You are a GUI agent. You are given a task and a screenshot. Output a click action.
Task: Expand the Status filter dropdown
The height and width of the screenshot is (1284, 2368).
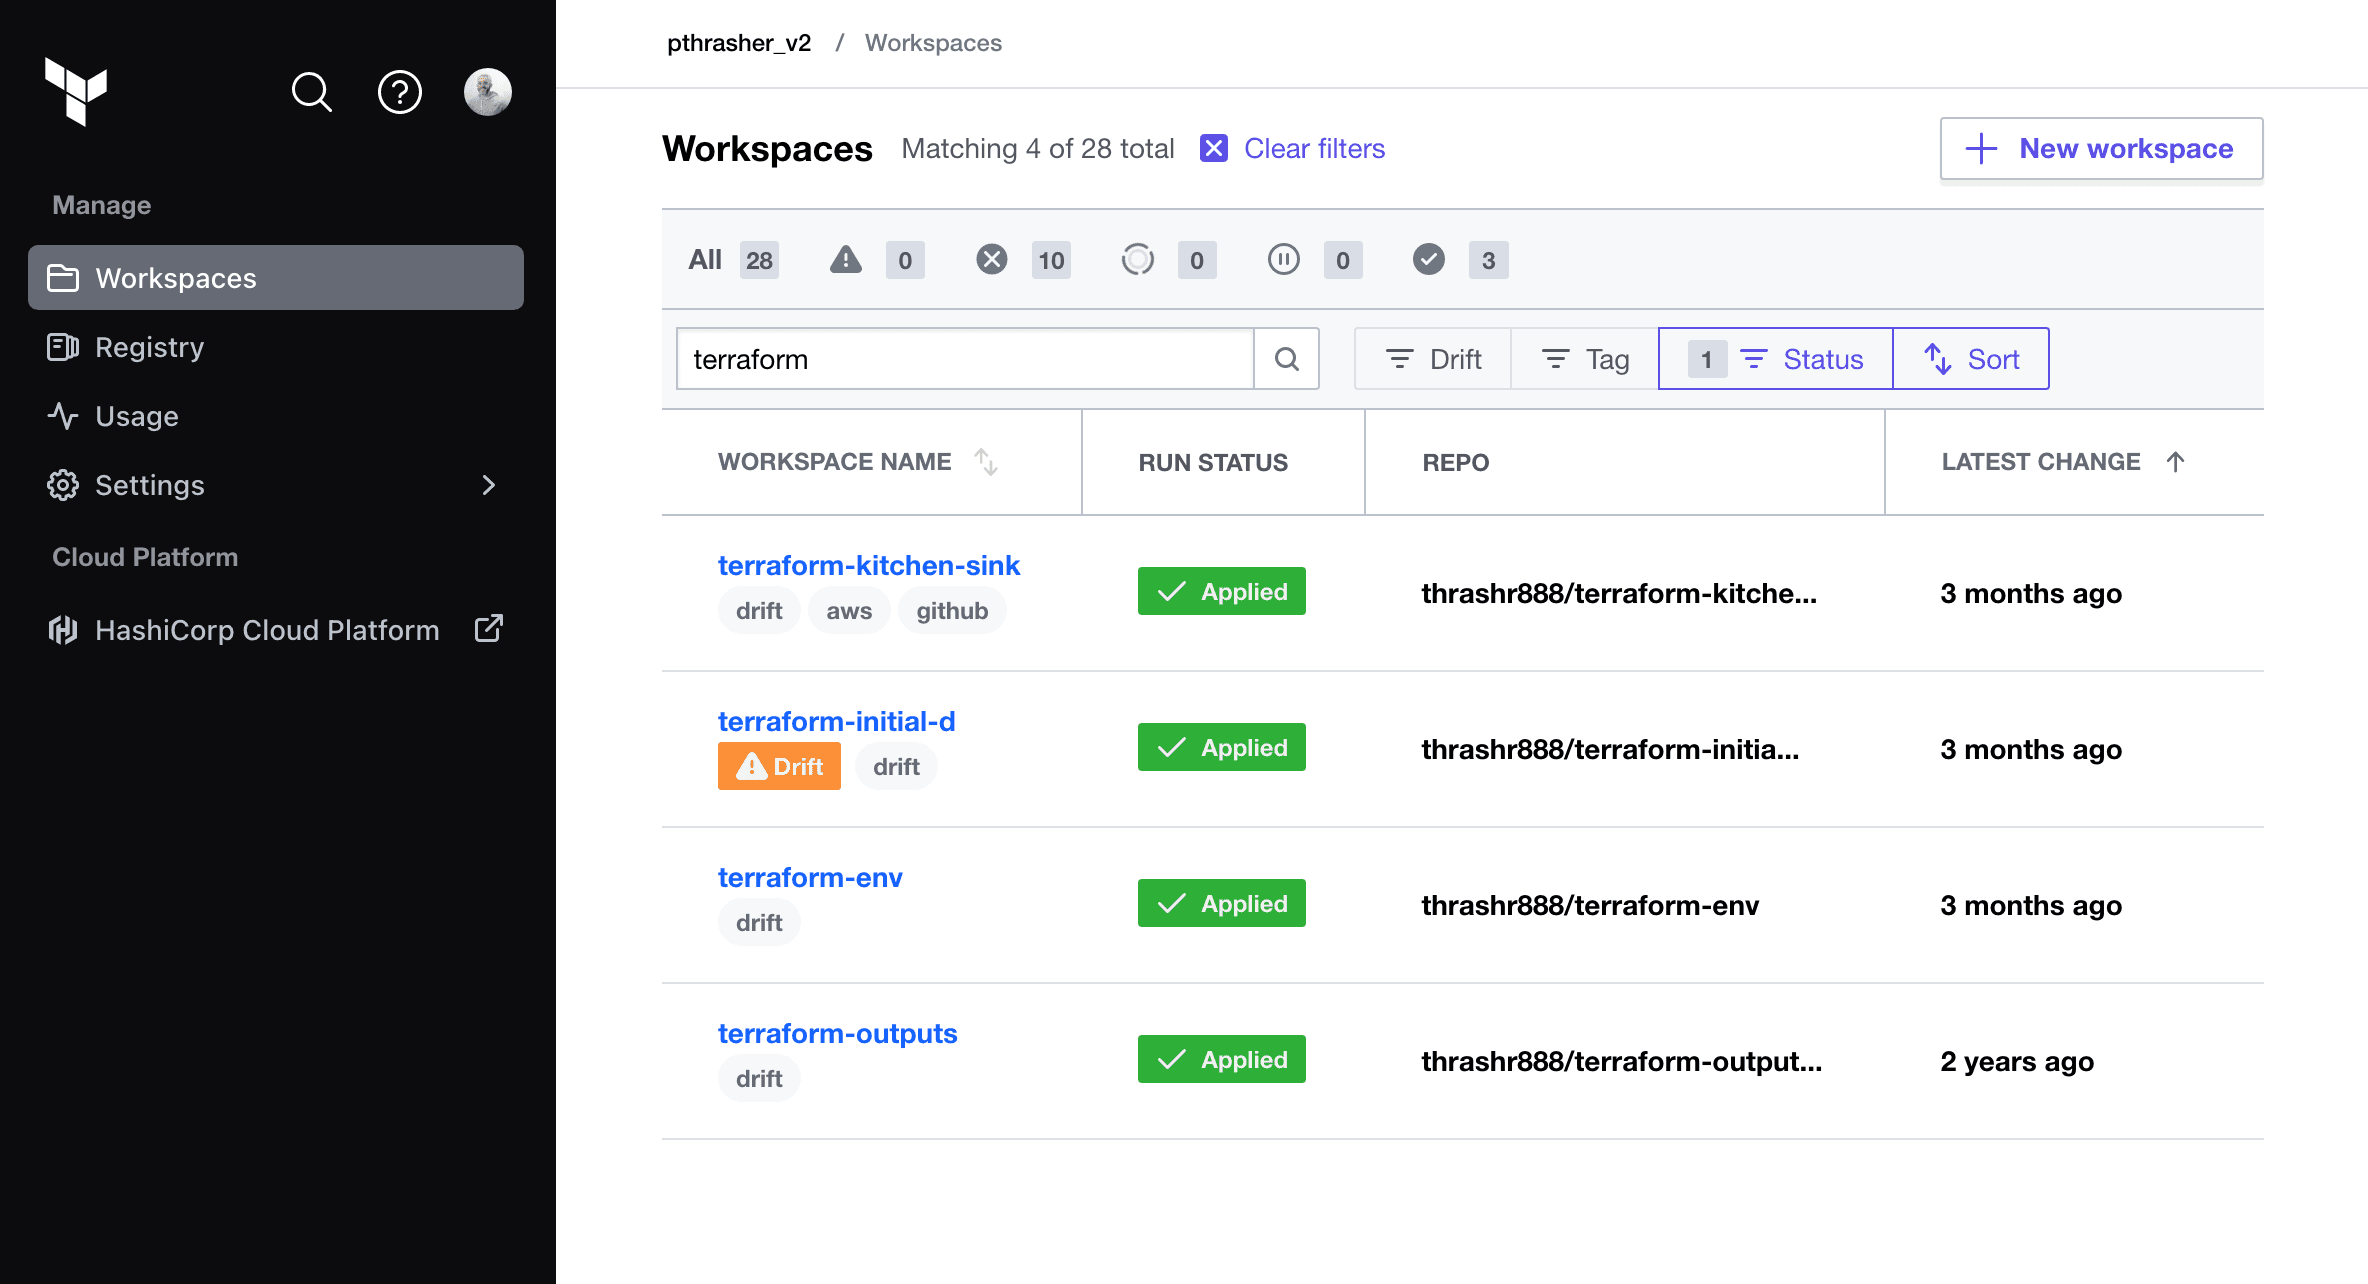[1776, 359]
